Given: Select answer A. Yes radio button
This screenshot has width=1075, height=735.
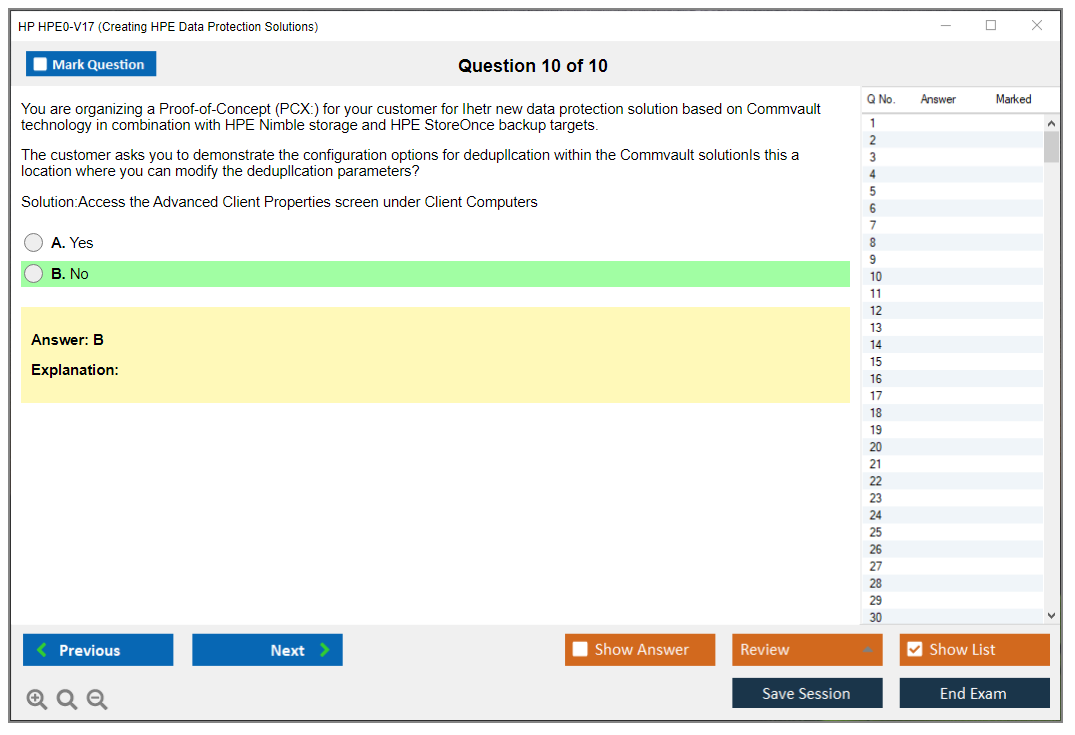Looking at the screenshot, I should click(x=34, y=243).
